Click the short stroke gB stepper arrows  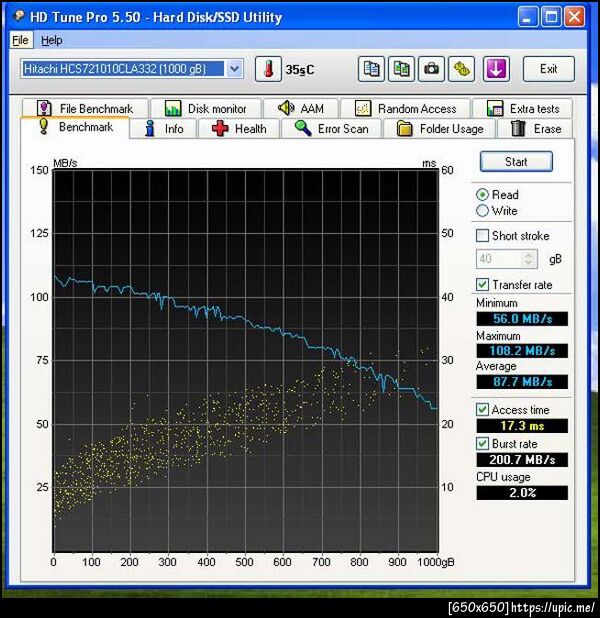click(529, 259)
